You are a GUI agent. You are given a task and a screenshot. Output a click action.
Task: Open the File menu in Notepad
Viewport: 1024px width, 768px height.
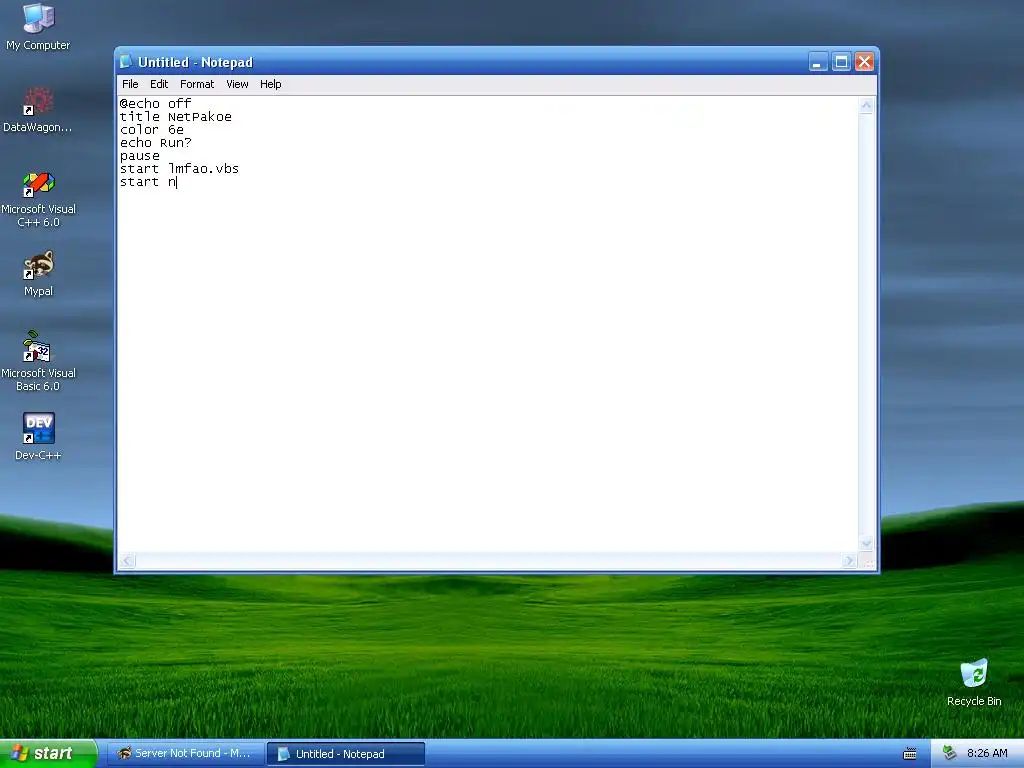click(130, 84)
